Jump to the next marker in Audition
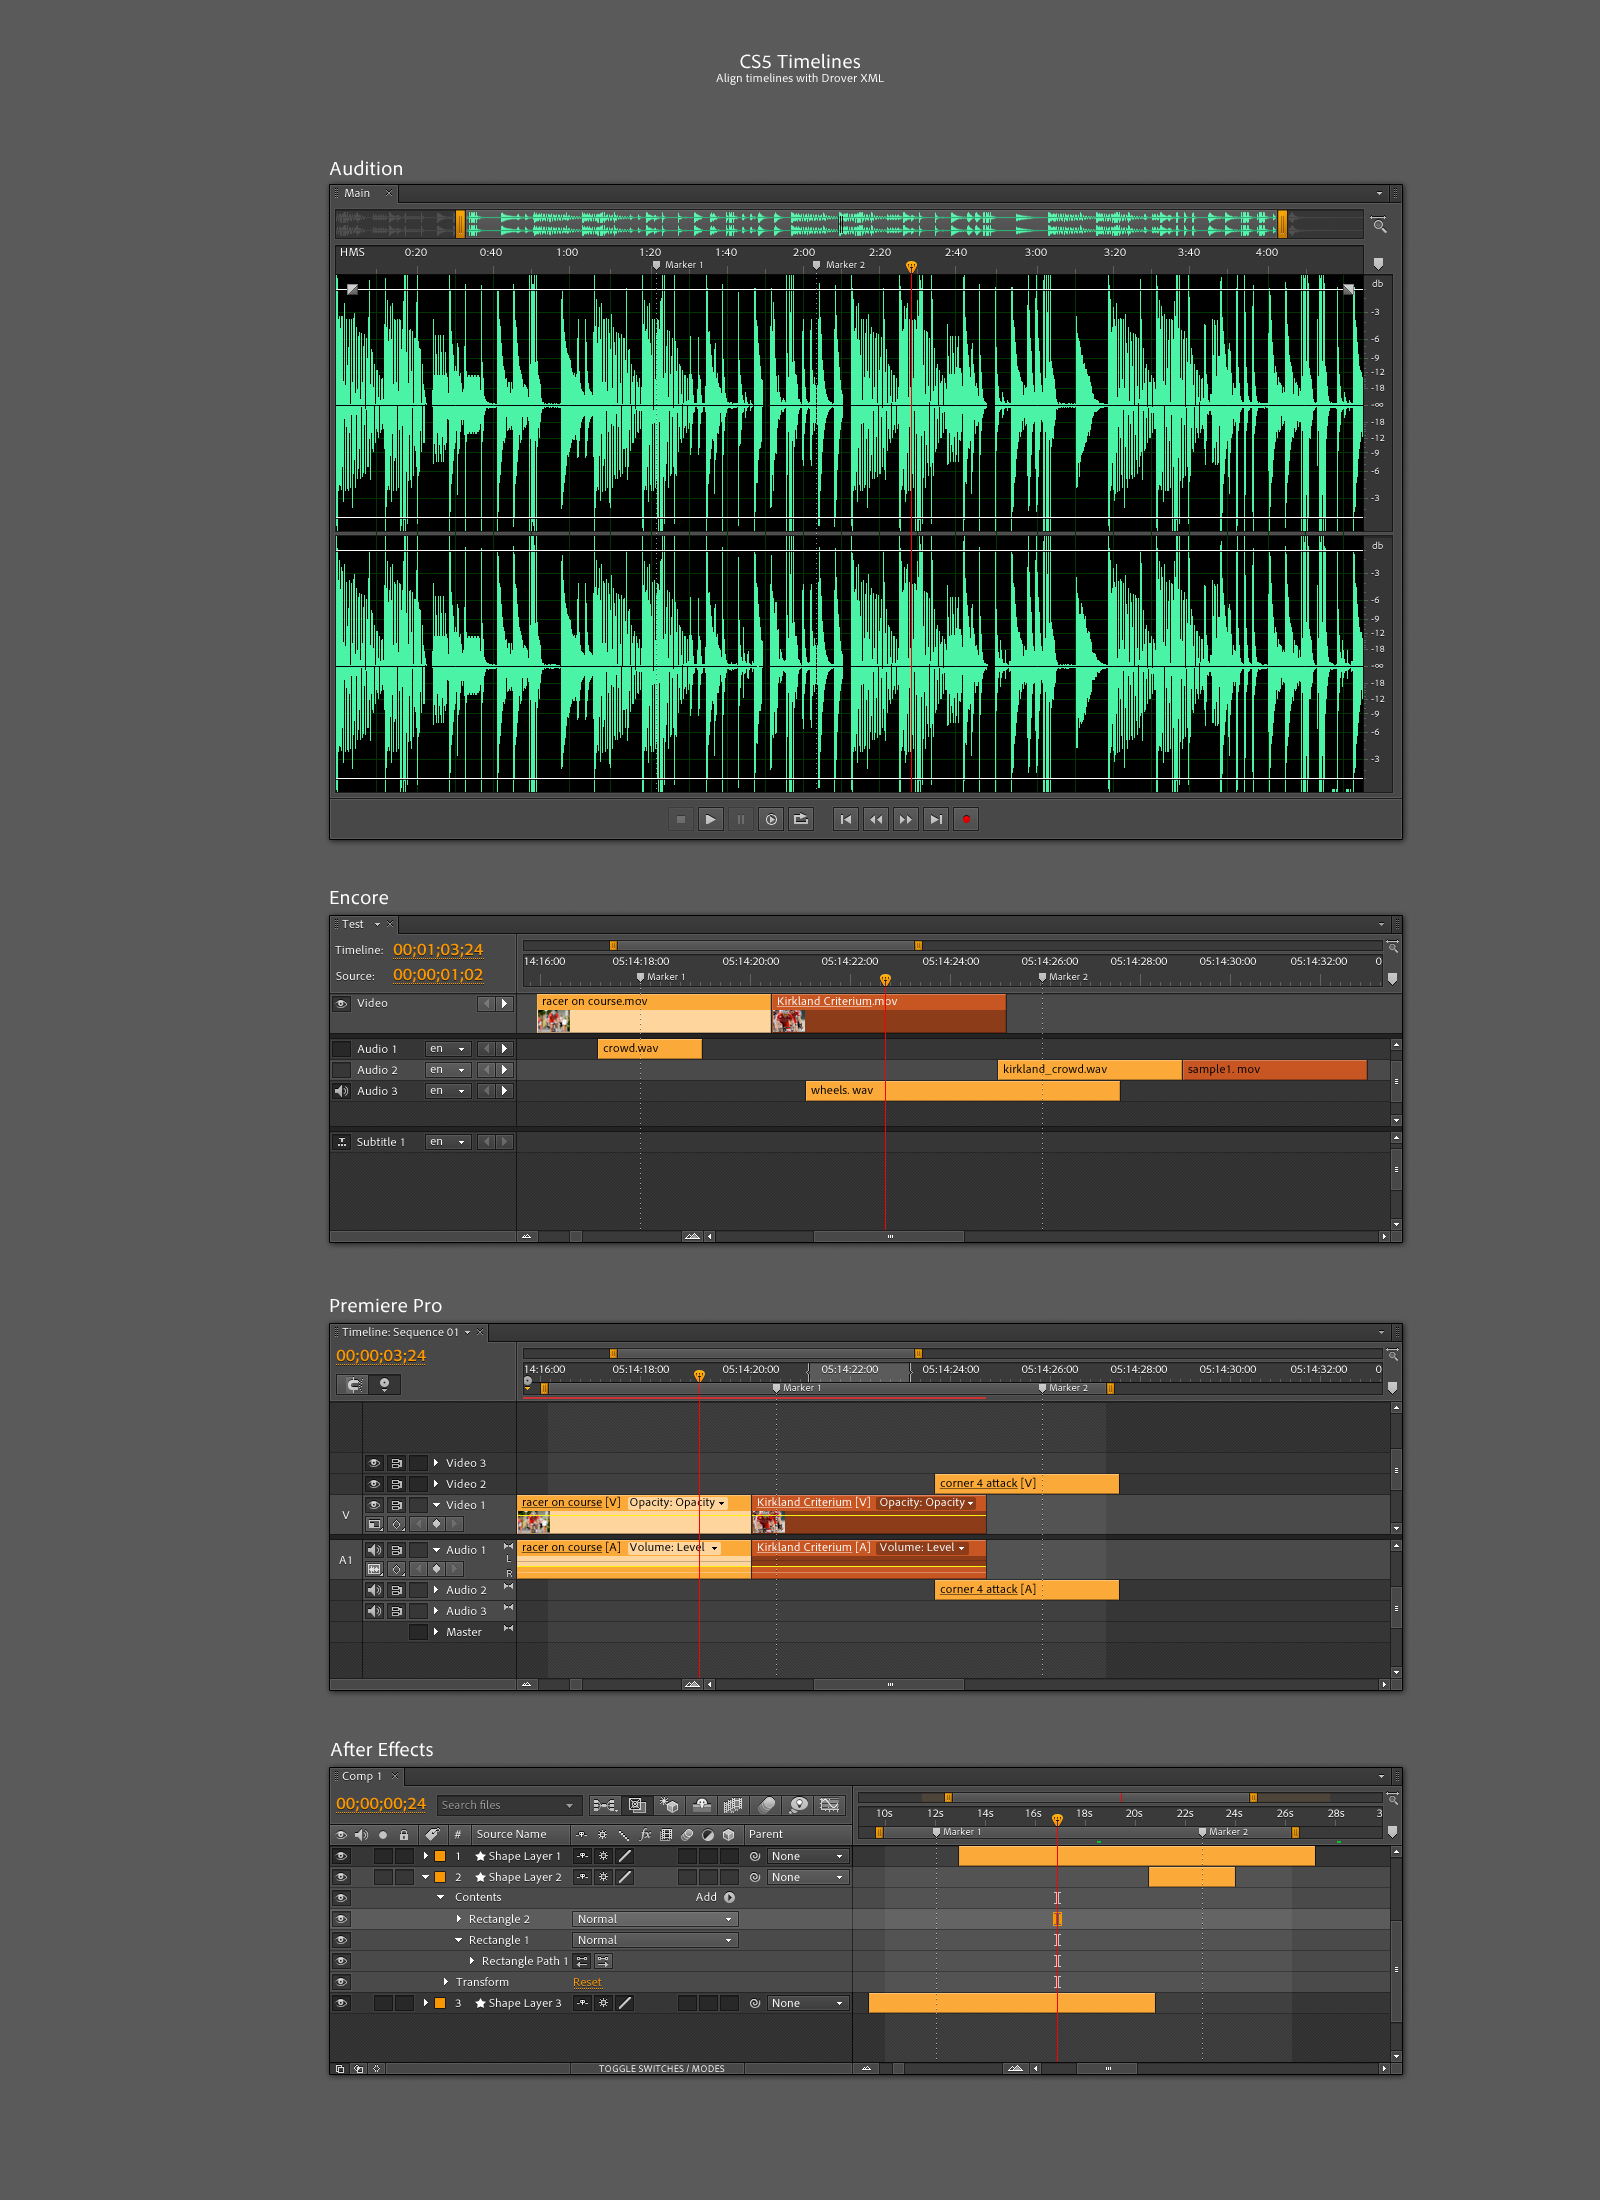Viewport: 1600px width, 2200px height. (x=936, y=819)
